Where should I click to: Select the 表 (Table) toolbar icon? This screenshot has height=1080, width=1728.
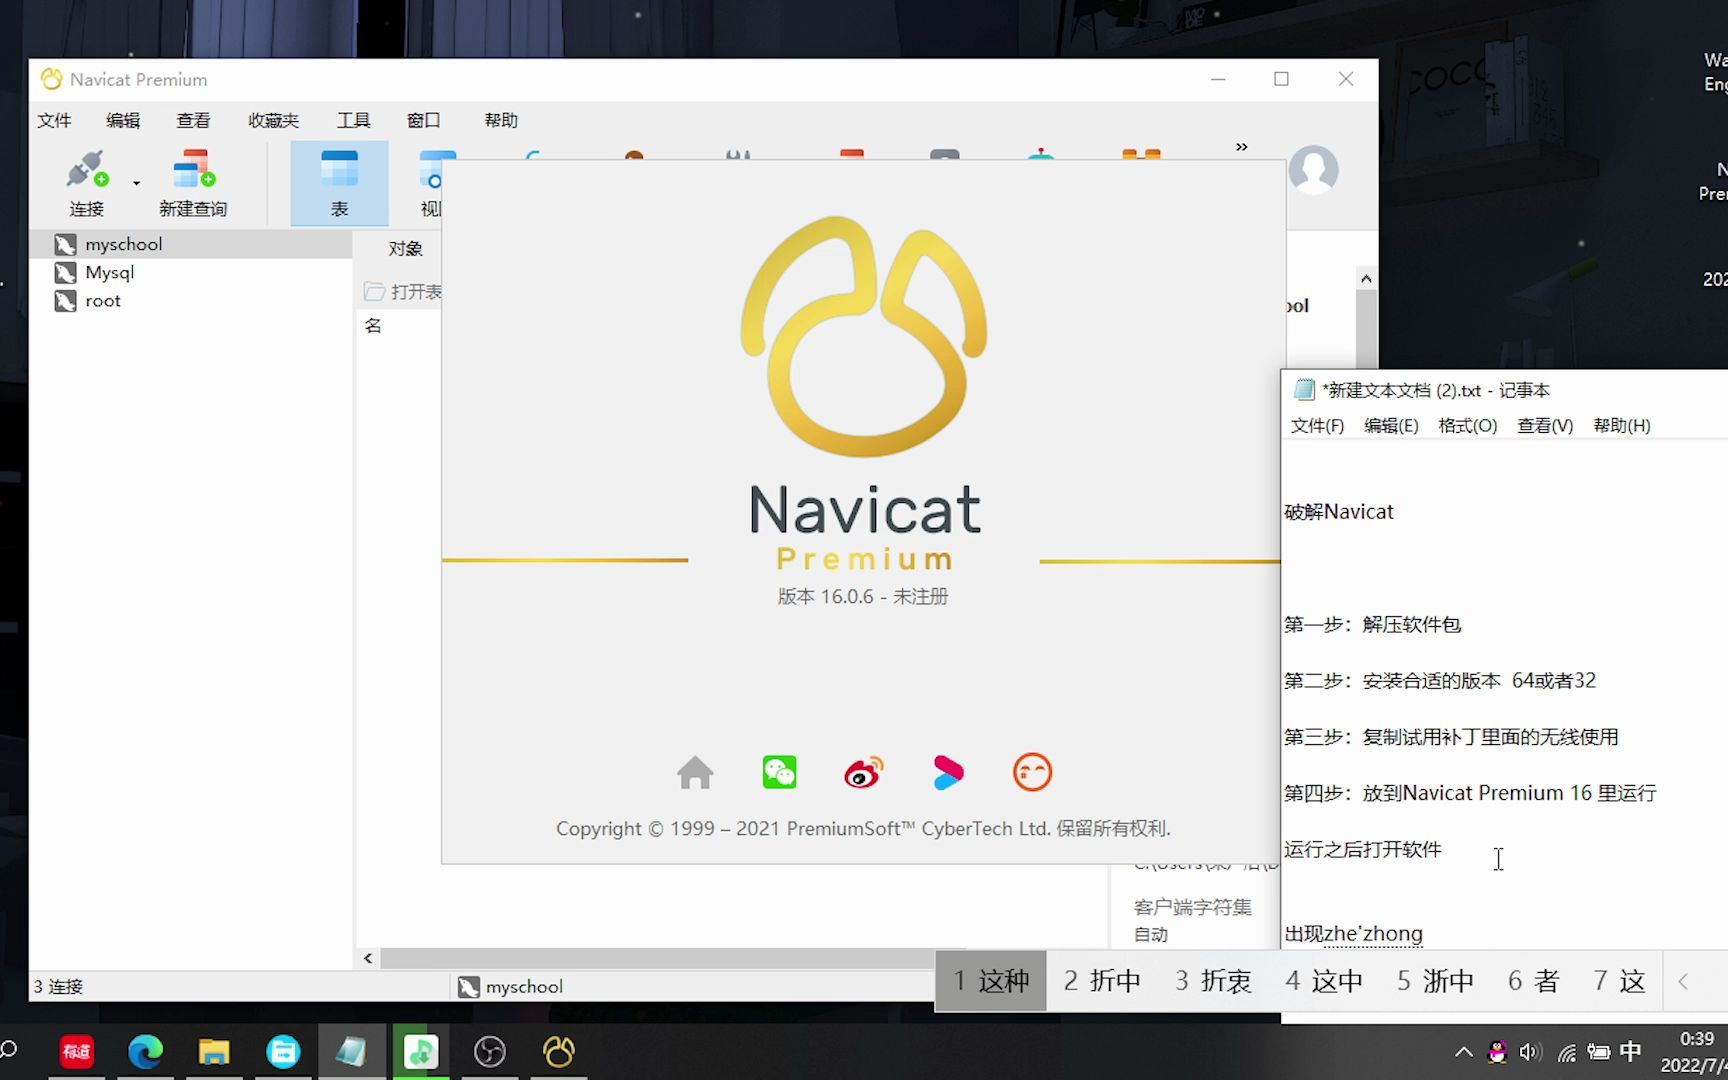339,183
